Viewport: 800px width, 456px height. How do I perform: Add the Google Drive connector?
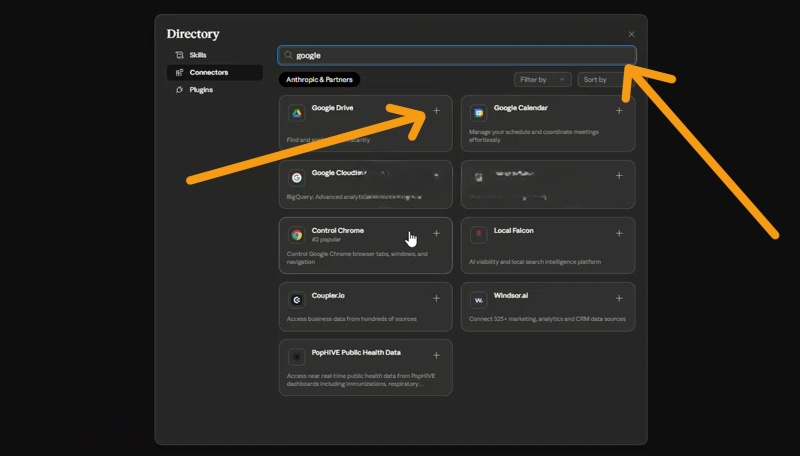click(436, 111)
